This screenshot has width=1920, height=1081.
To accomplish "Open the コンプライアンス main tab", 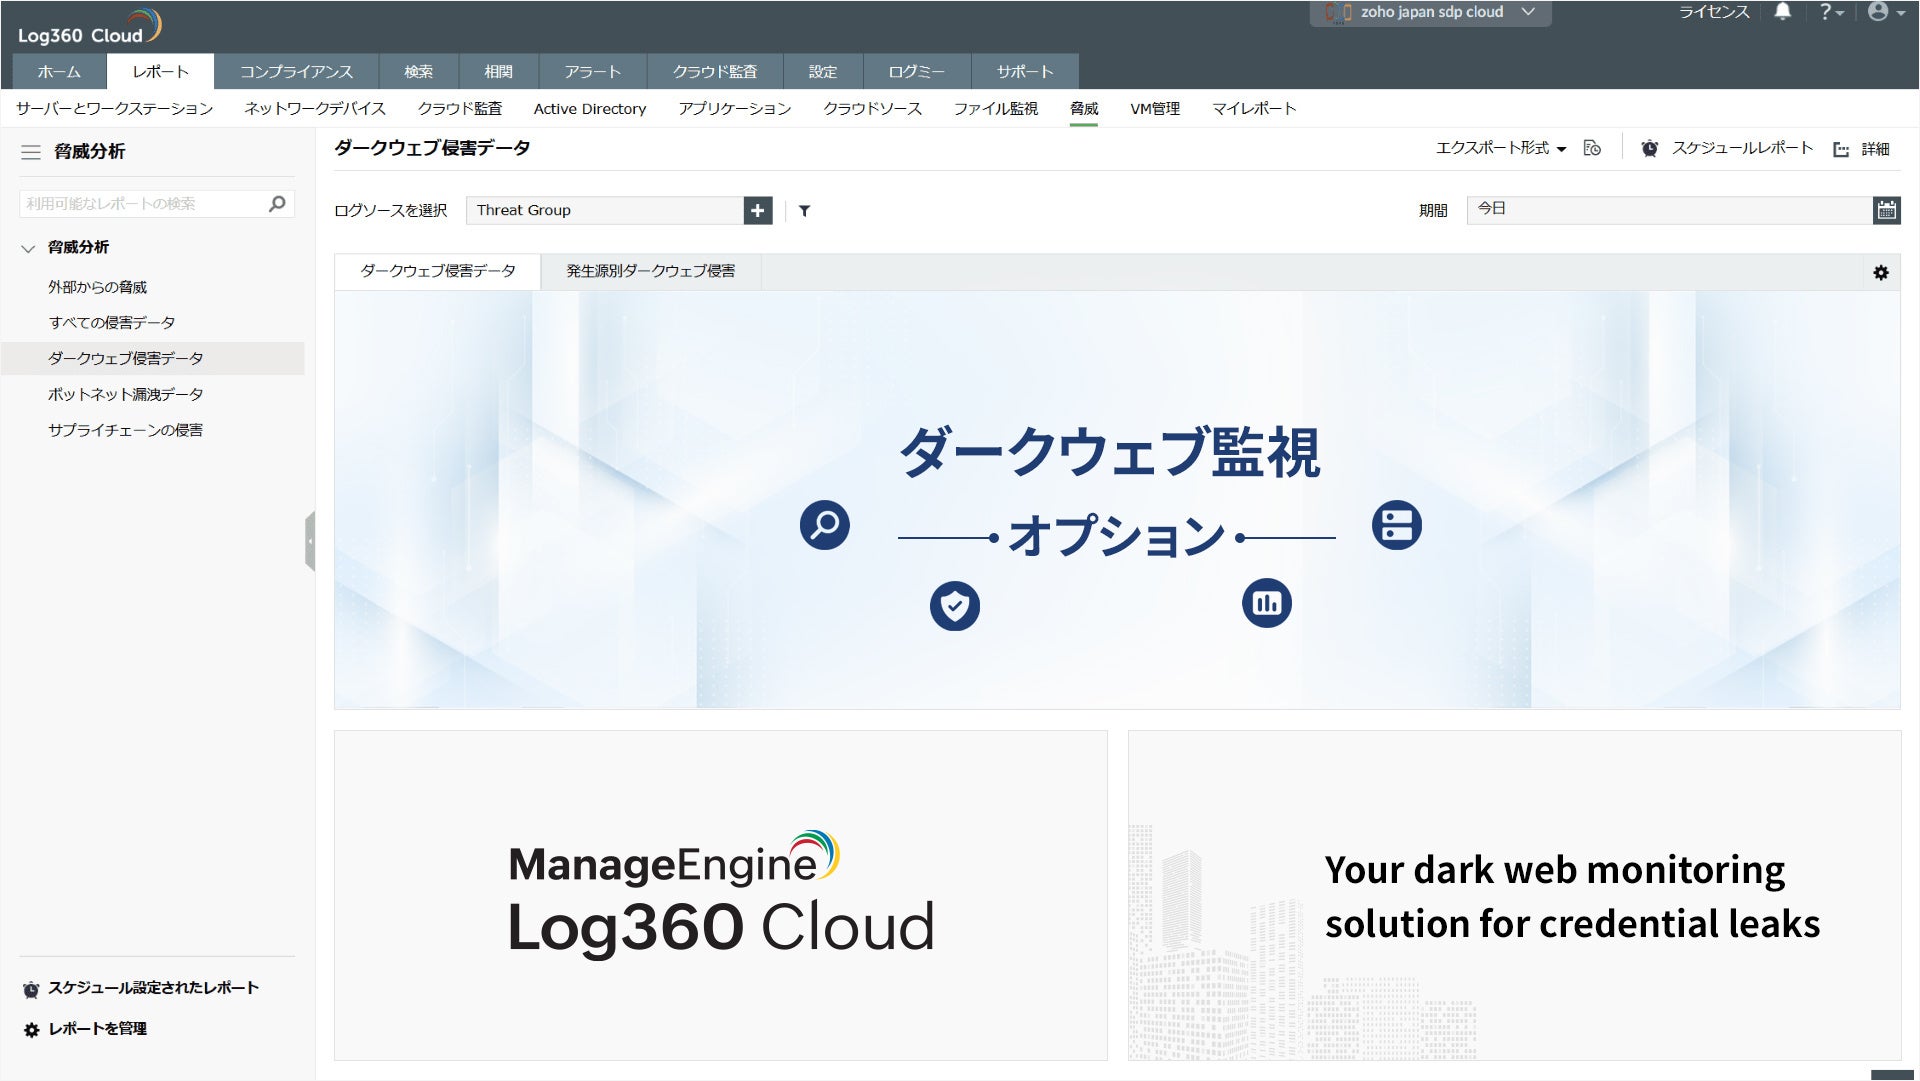I will tap(296, 72).
